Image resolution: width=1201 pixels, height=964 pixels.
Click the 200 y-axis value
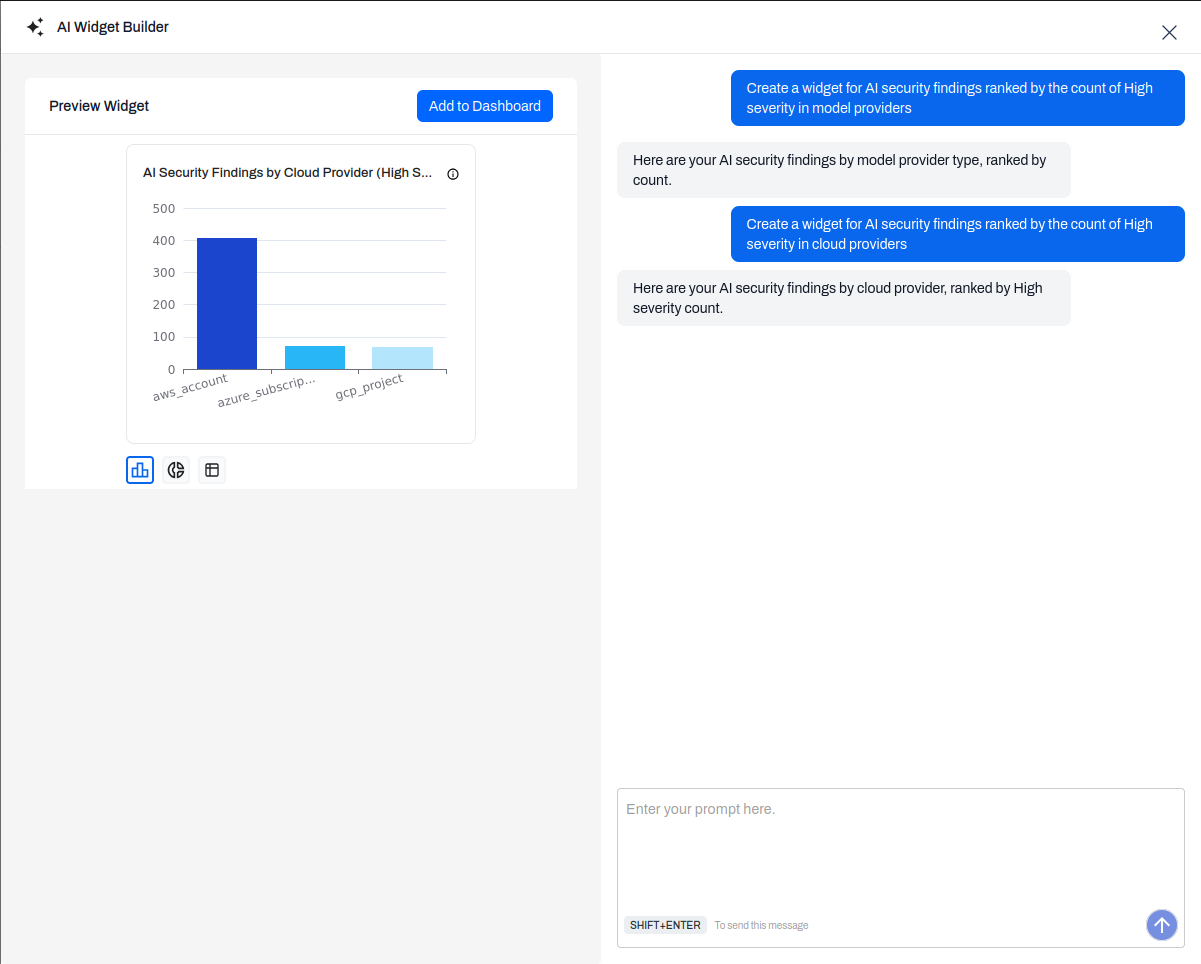click(x=164, y=305)
